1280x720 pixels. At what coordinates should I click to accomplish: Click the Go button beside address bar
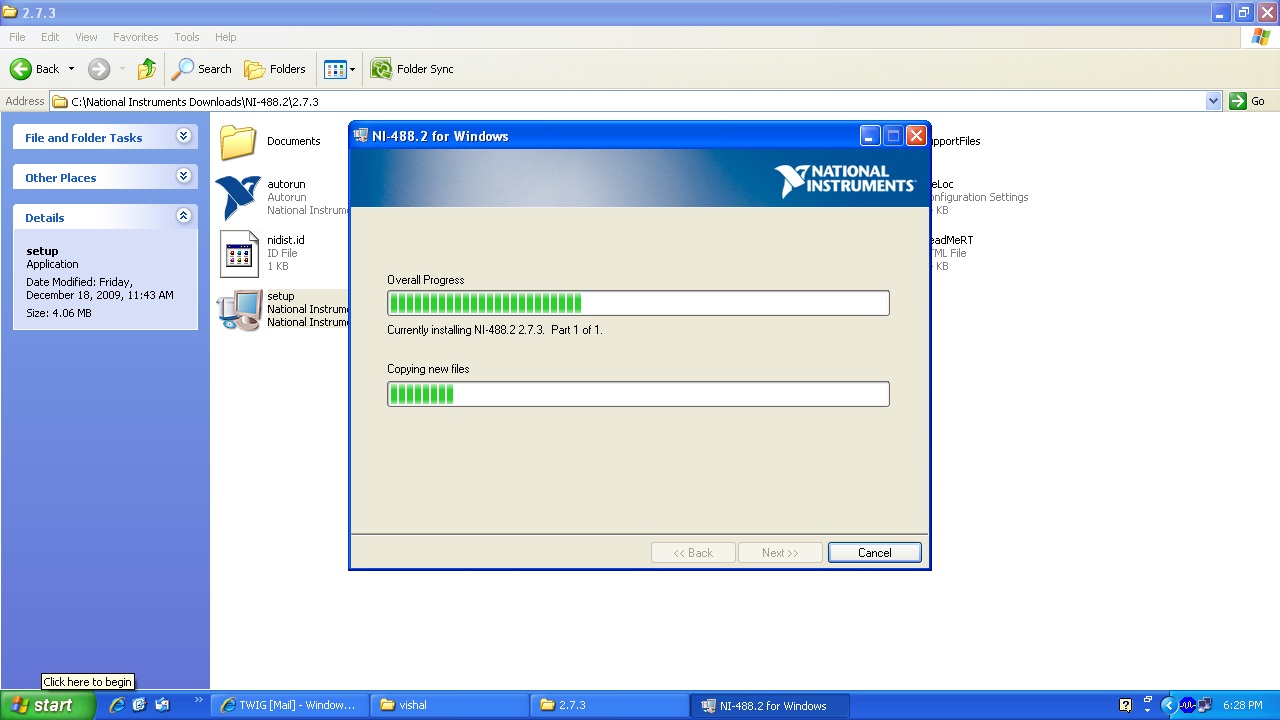(1248, 101)
